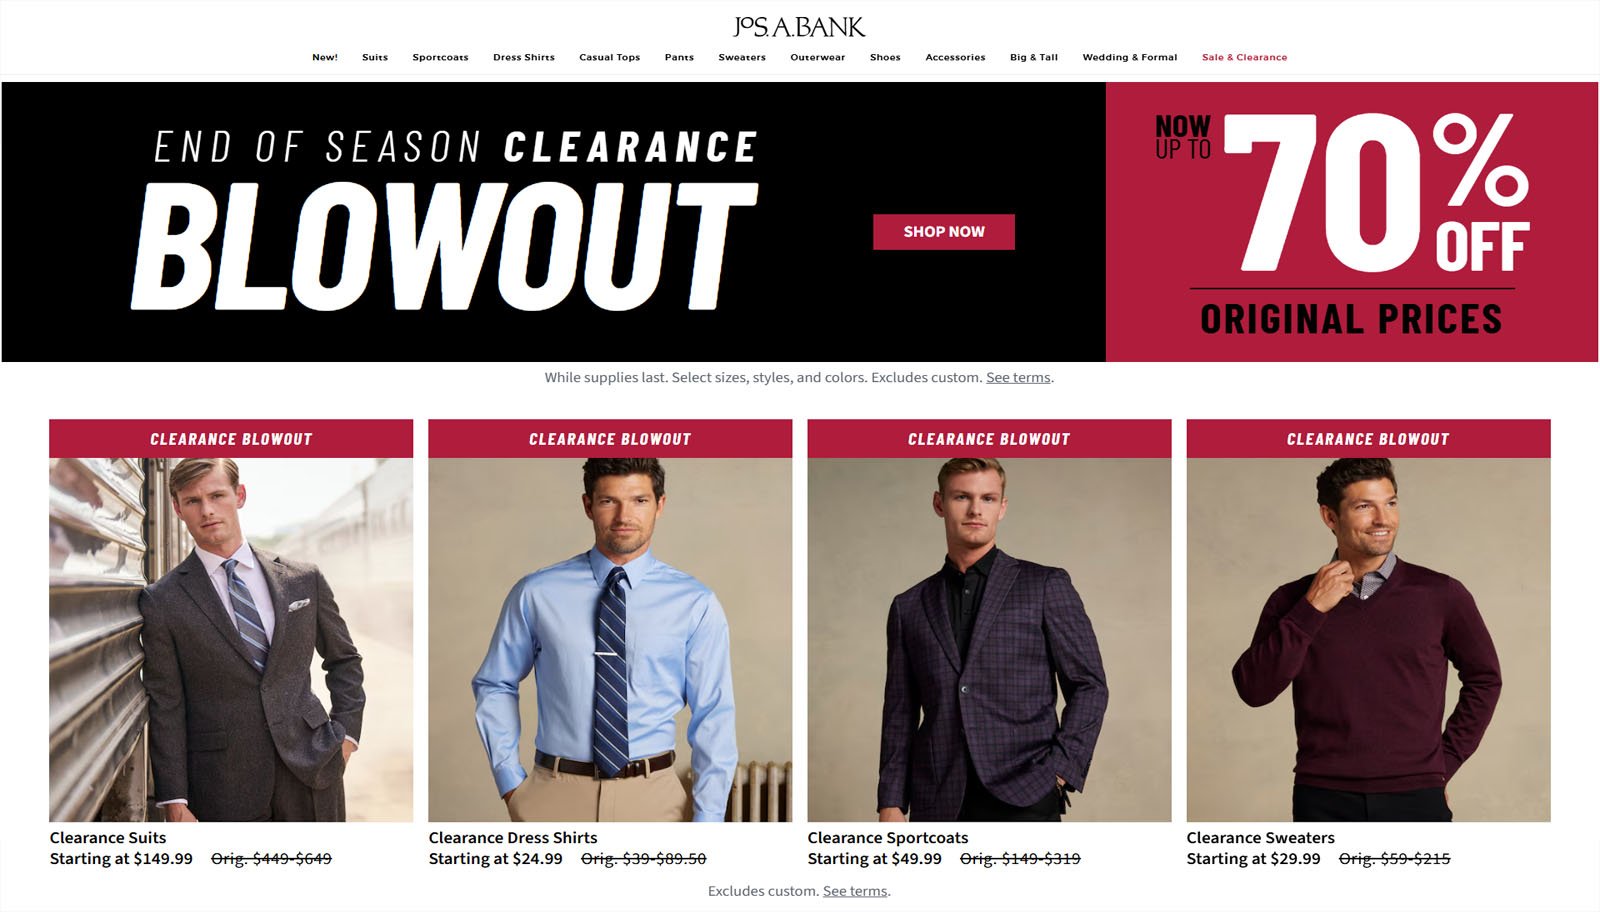The width and height of the screenshot is (1600, 912).
Task: Click the Jos. A. Bank logo
Action: tap(799, 27)
